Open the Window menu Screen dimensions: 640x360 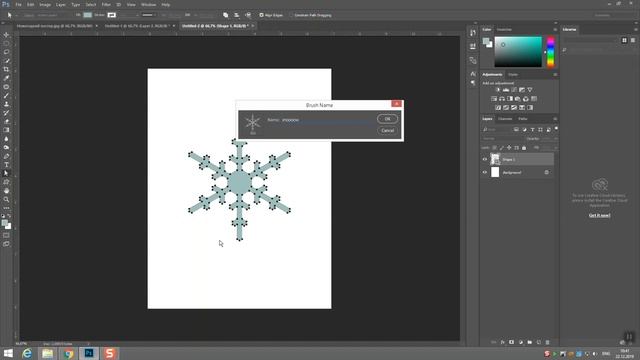coord(148,4)
